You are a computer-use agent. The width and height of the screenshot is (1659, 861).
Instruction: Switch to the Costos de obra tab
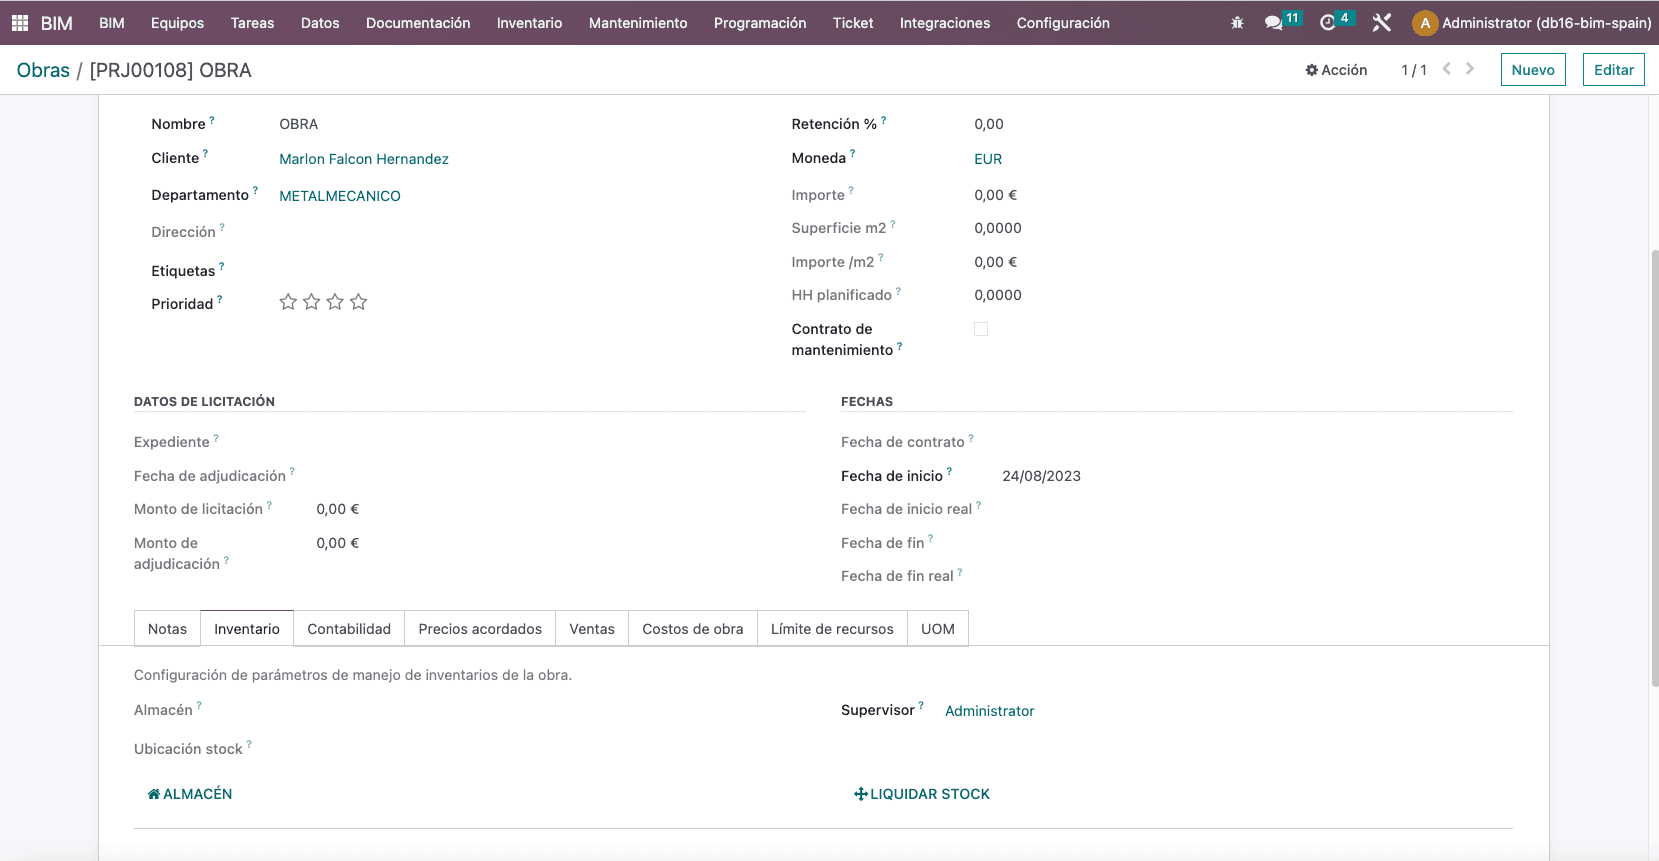(x=693, y=629)
